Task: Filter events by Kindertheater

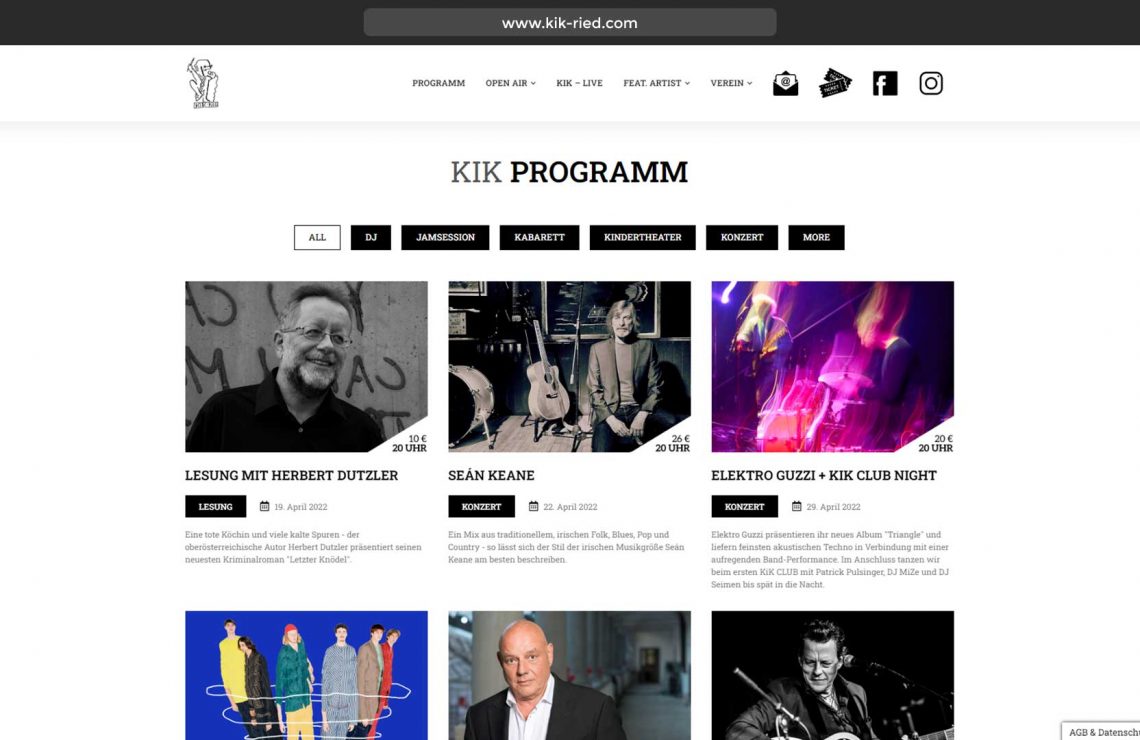Action: (643, 238)
